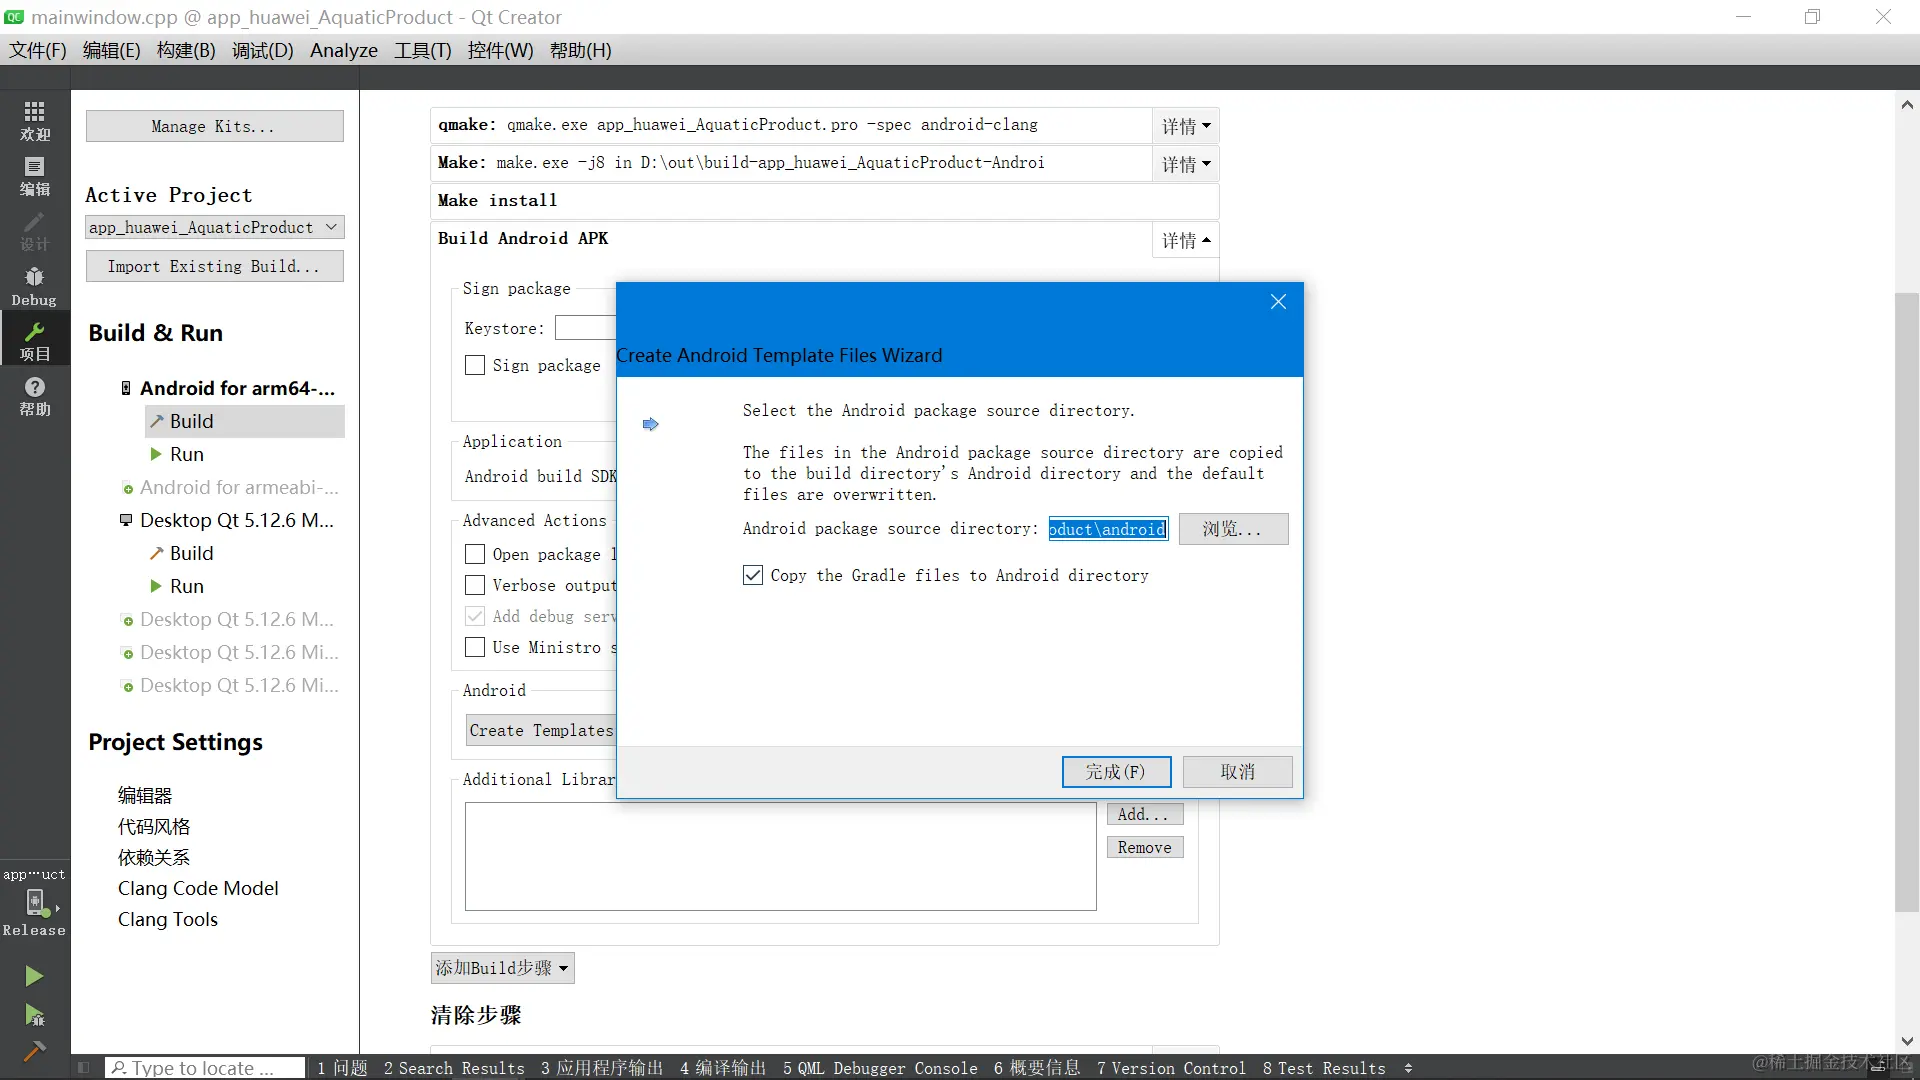This screenshot has width=1920, height=1080.
Task: Open the Analyze menu
Action: 343,50
